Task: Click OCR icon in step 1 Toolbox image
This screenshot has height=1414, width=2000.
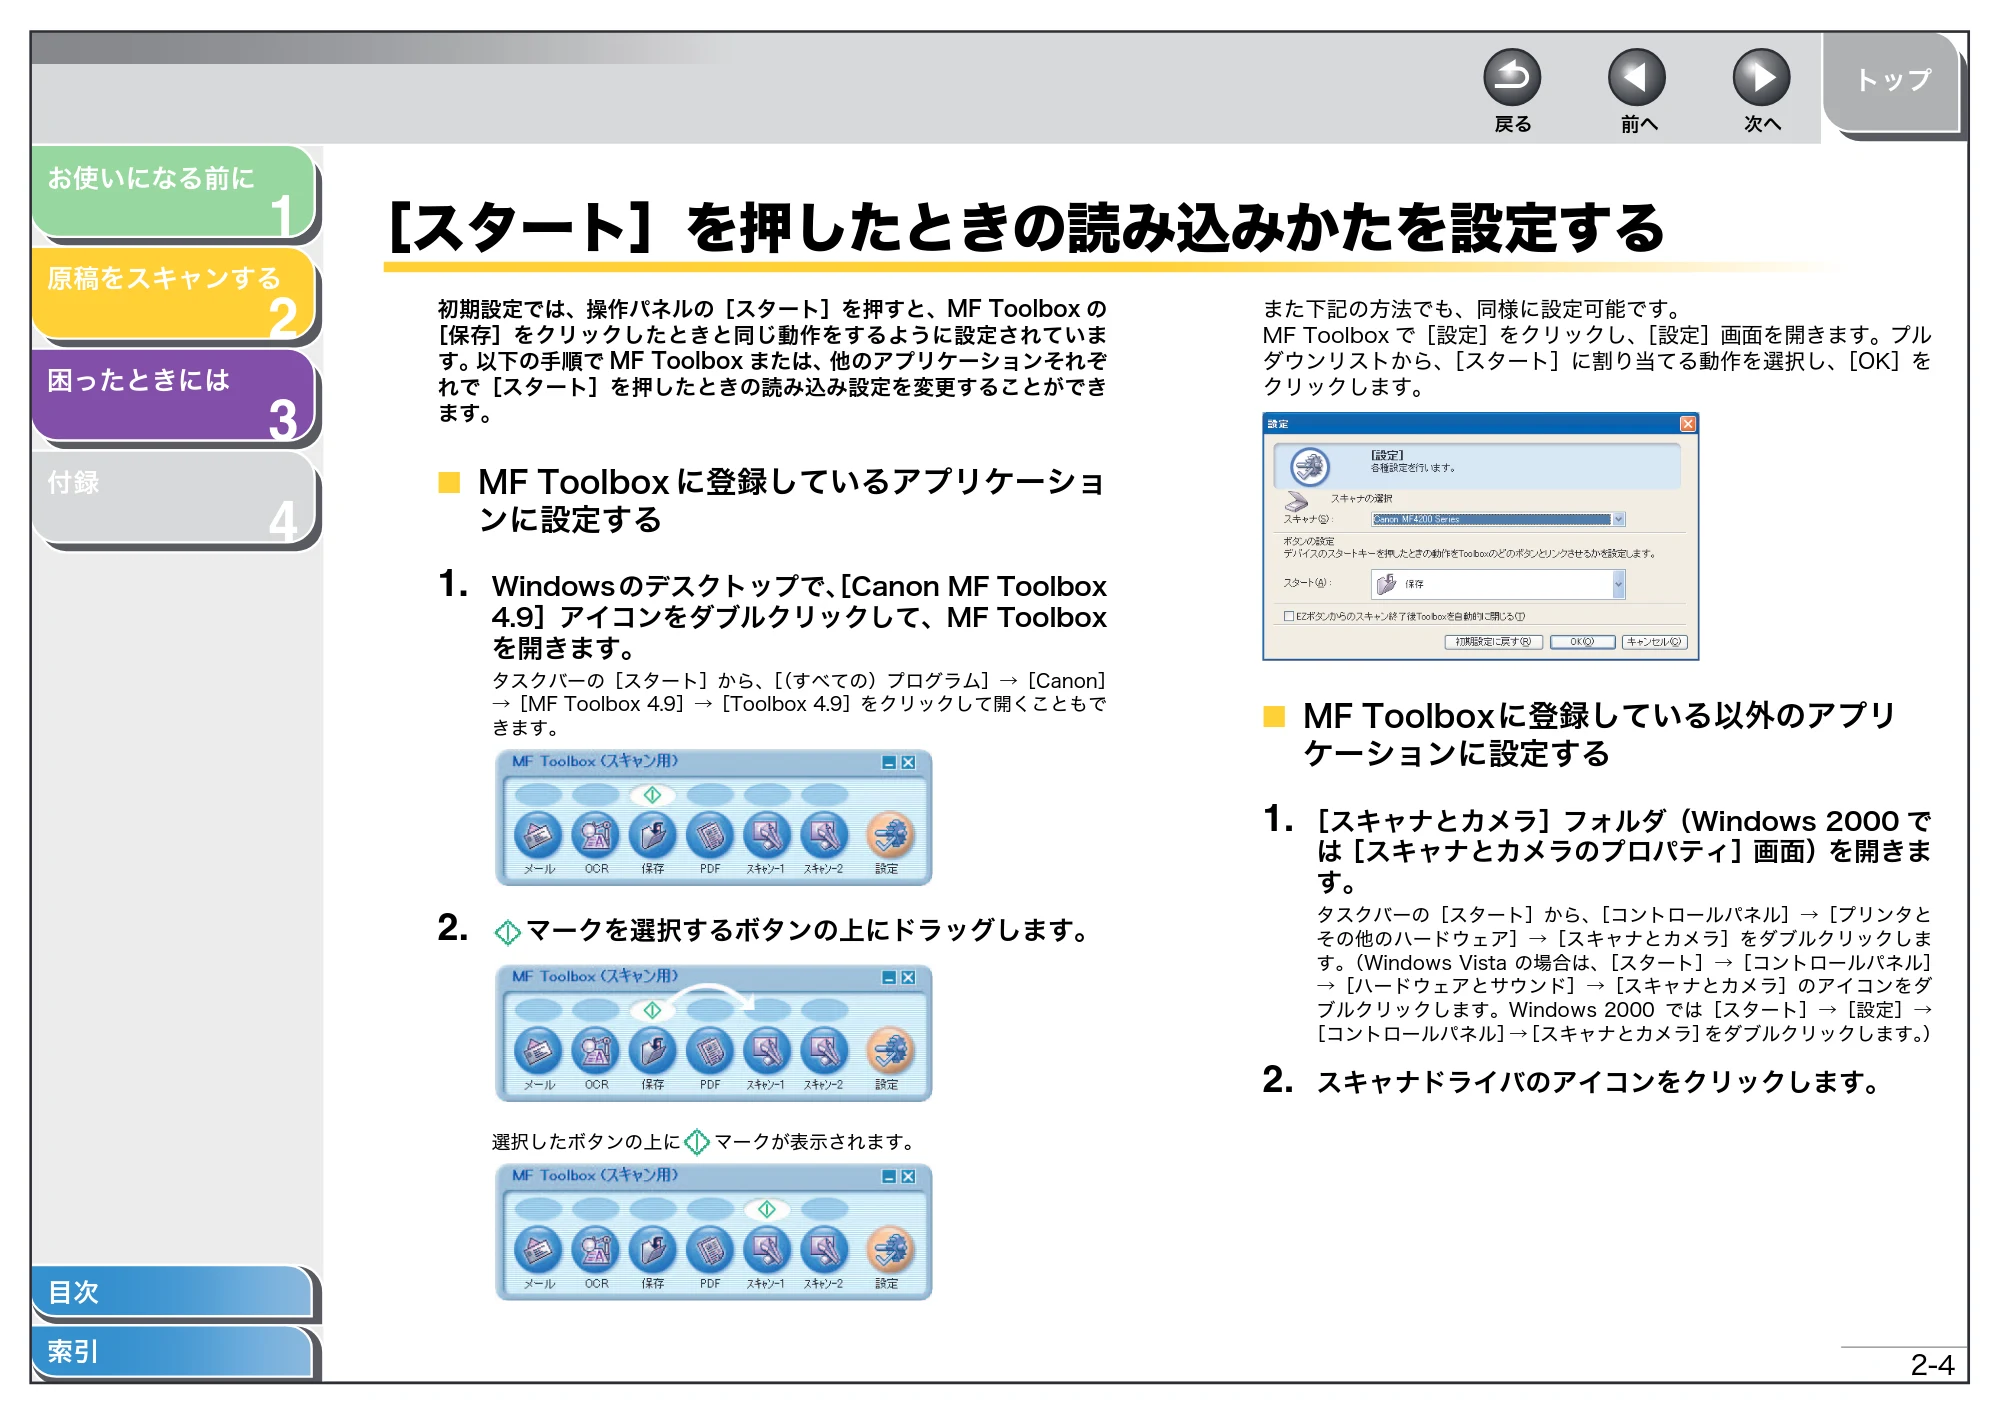Action: 596,835
